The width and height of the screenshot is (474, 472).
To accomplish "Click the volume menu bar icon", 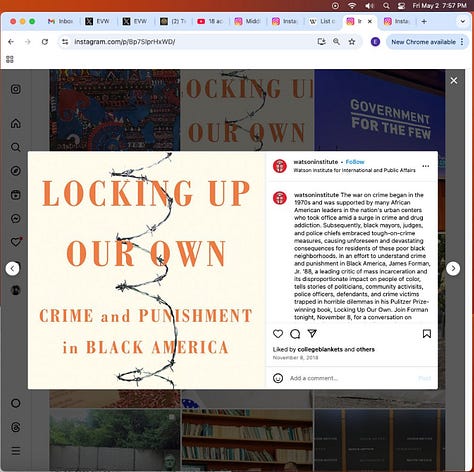I will pyautogui.click(x=369, y=6).
